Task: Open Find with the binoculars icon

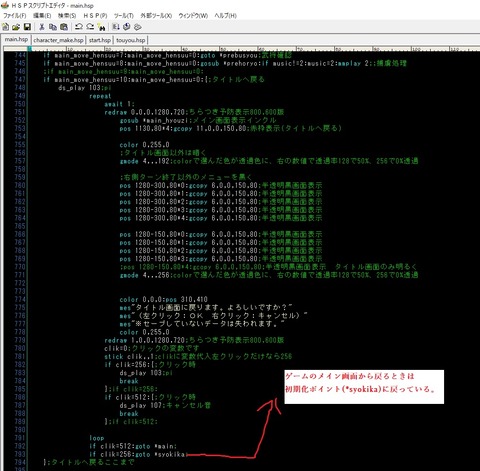Action: [101, 27]
